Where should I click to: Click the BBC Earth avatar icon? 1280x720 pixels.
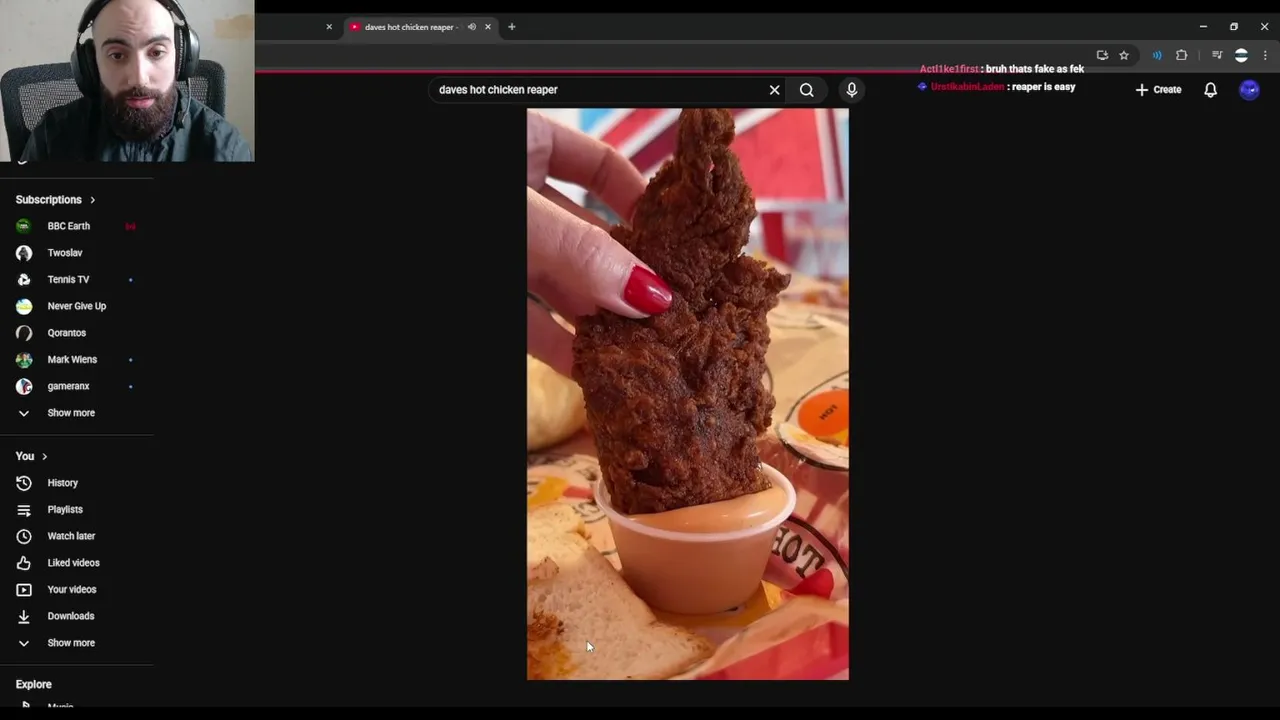pyautogui.click(x=24, y=226)
